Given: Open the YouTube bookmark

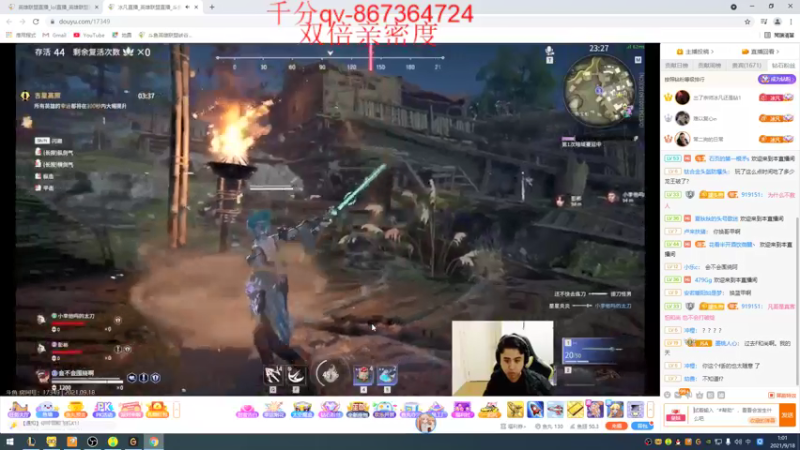Looking at the screenshot, I should [89, 35].
